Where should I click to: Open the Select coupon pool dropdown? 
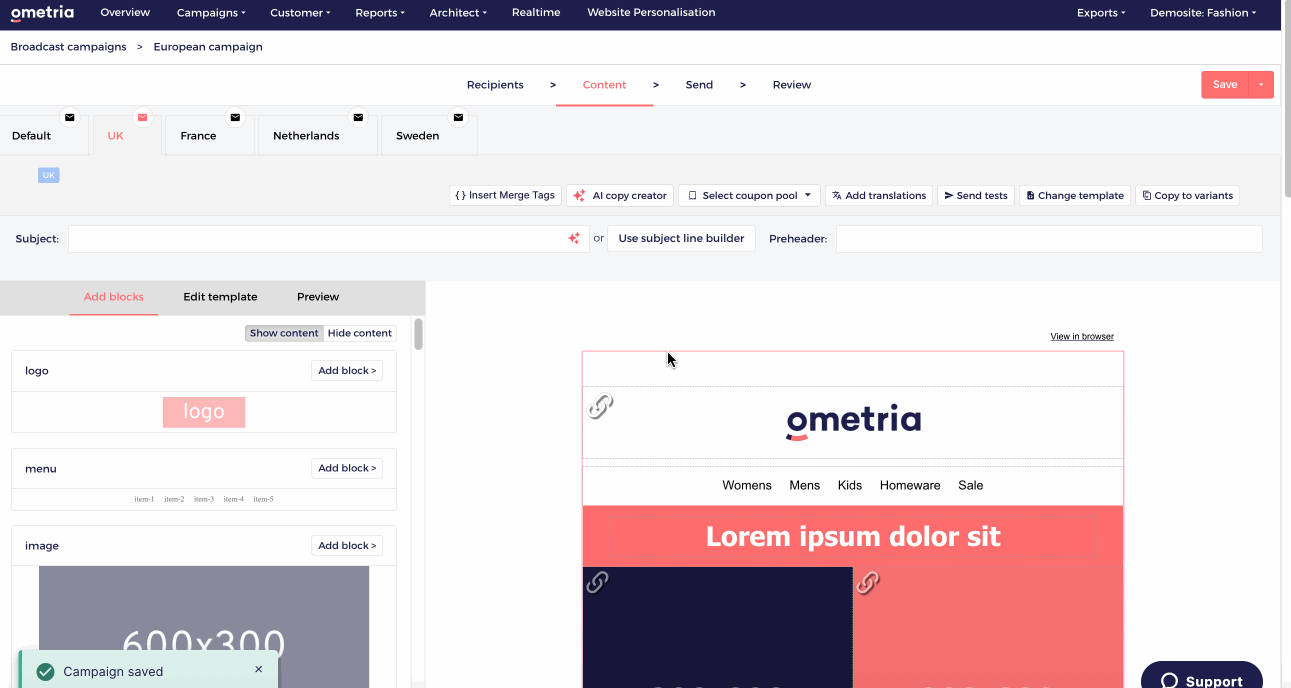(x=748, y=195)
